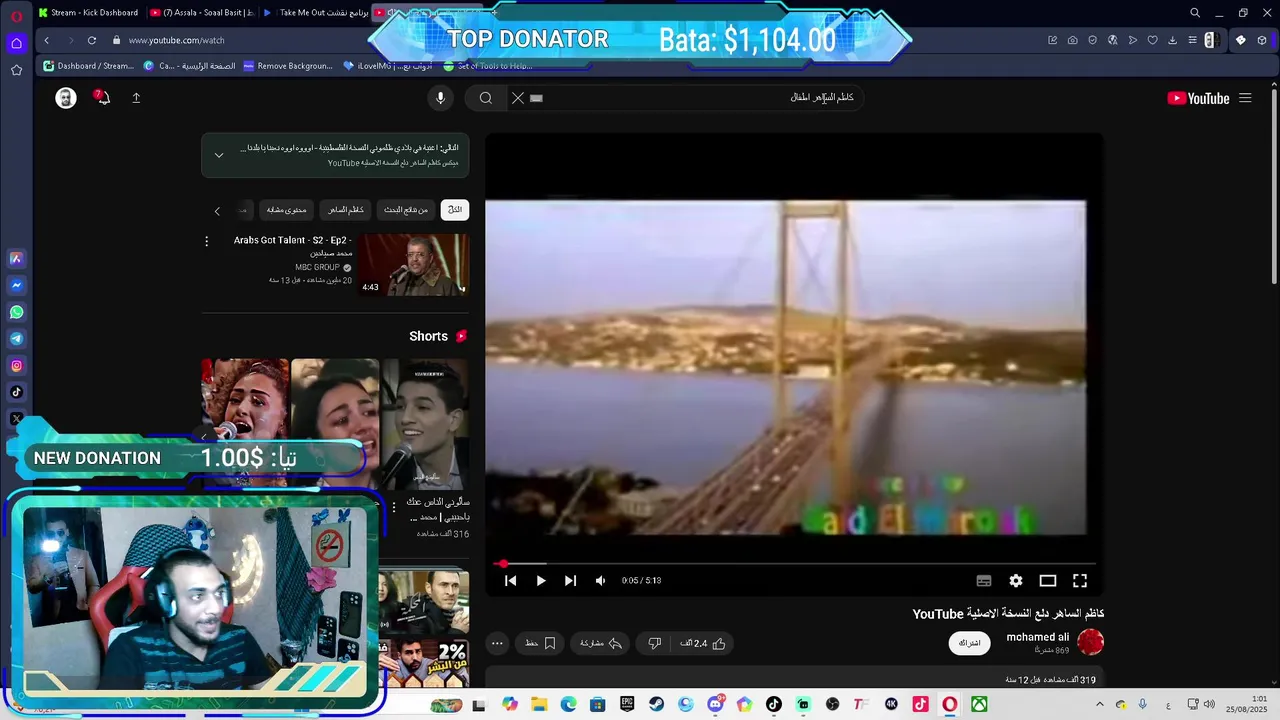Enter fullscreen in the video player
Image resolution: width=1280 pixels, height=720 pixels.
[x=1080, y=580]
